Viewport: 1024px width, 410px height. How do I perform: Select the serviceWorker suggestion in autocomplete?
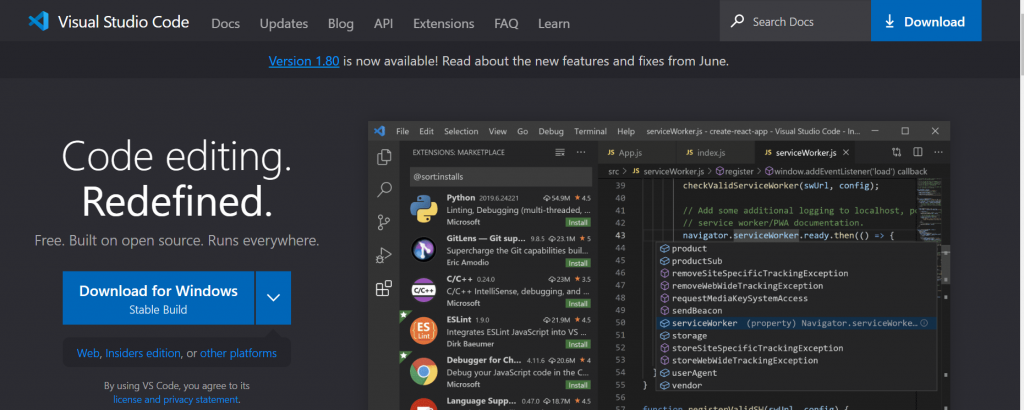(x=796, y=323)
